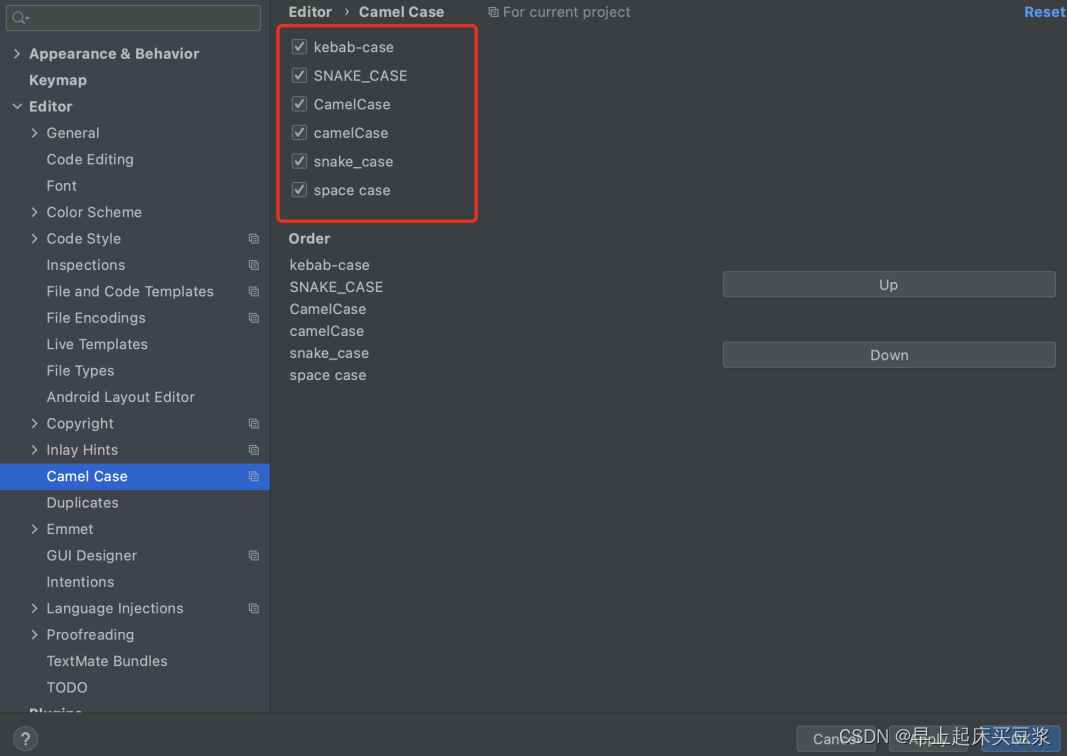The image size is (1067, 756).
Task: Open Intentions settings page
Action: 80,582
